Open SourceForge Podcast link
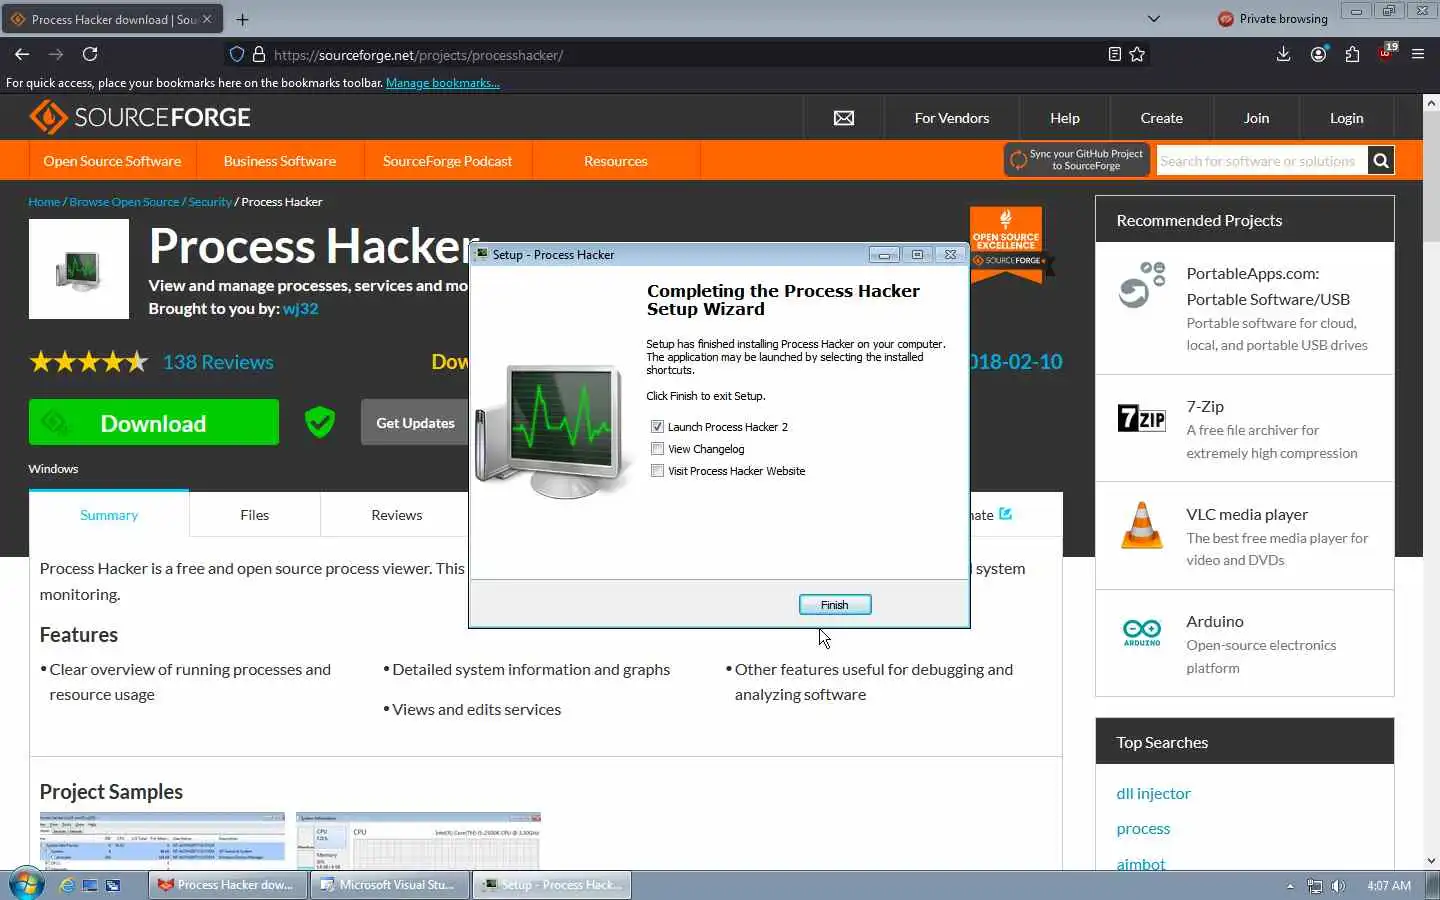1440x900 pixels. [x=447, y=161]
